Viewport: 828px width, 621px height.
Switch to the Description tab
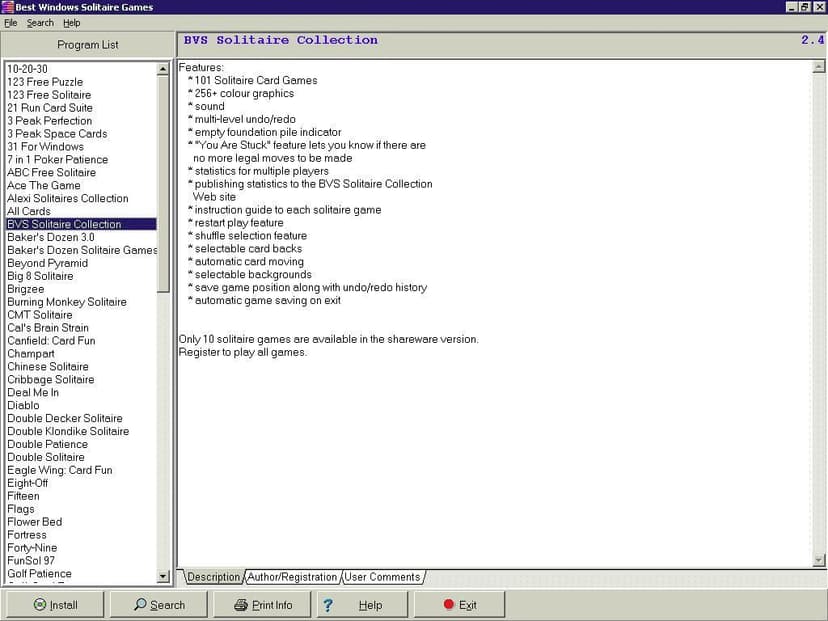click(213, 577)
